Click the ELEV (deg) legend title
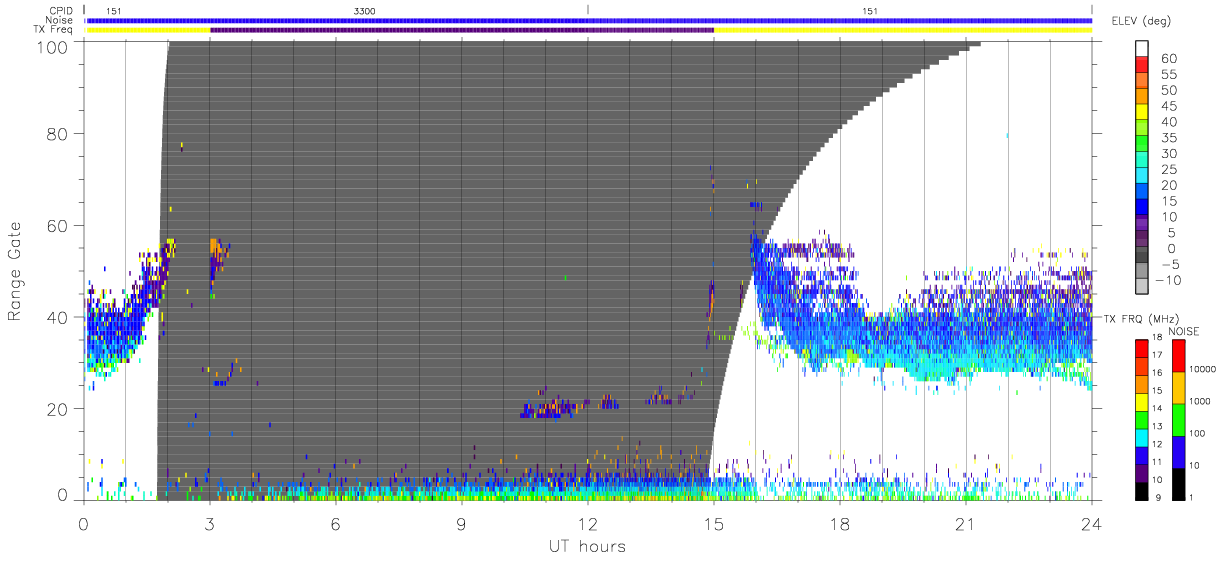1228x567 pixels. click(x=1141, y=21)
